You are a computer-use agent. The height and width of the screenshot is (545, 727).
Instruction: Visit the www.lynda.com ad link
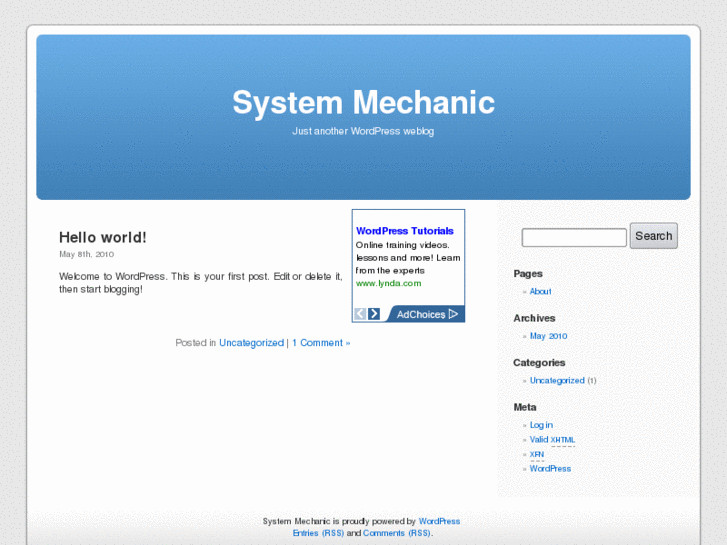(x=388, y=283)
